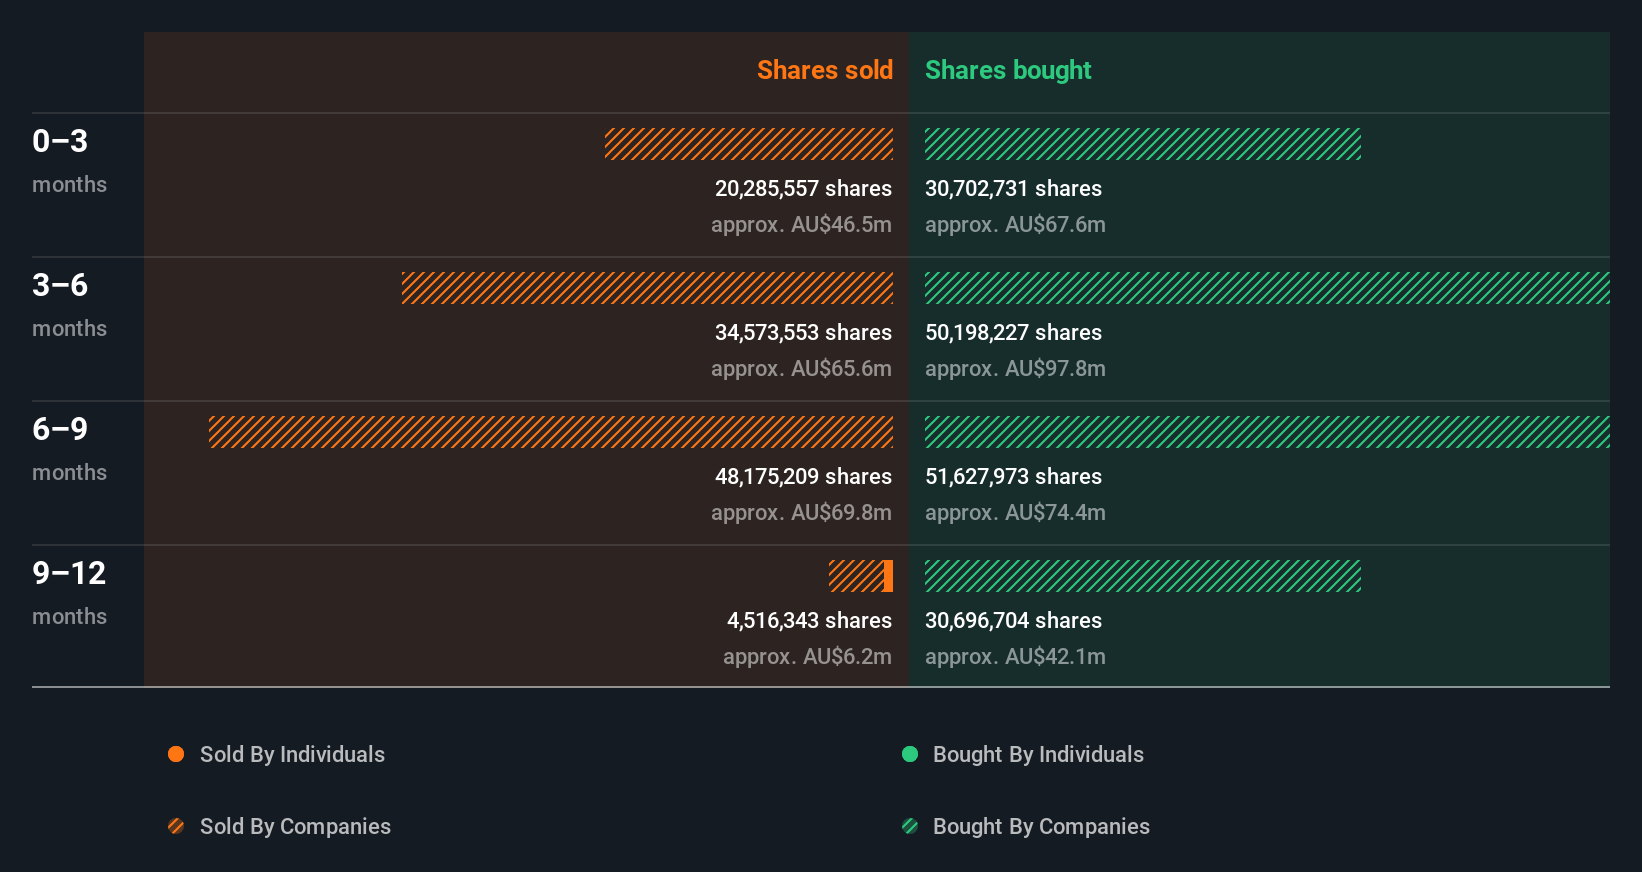Click the 20,285,557 shares value

point(803,188)
